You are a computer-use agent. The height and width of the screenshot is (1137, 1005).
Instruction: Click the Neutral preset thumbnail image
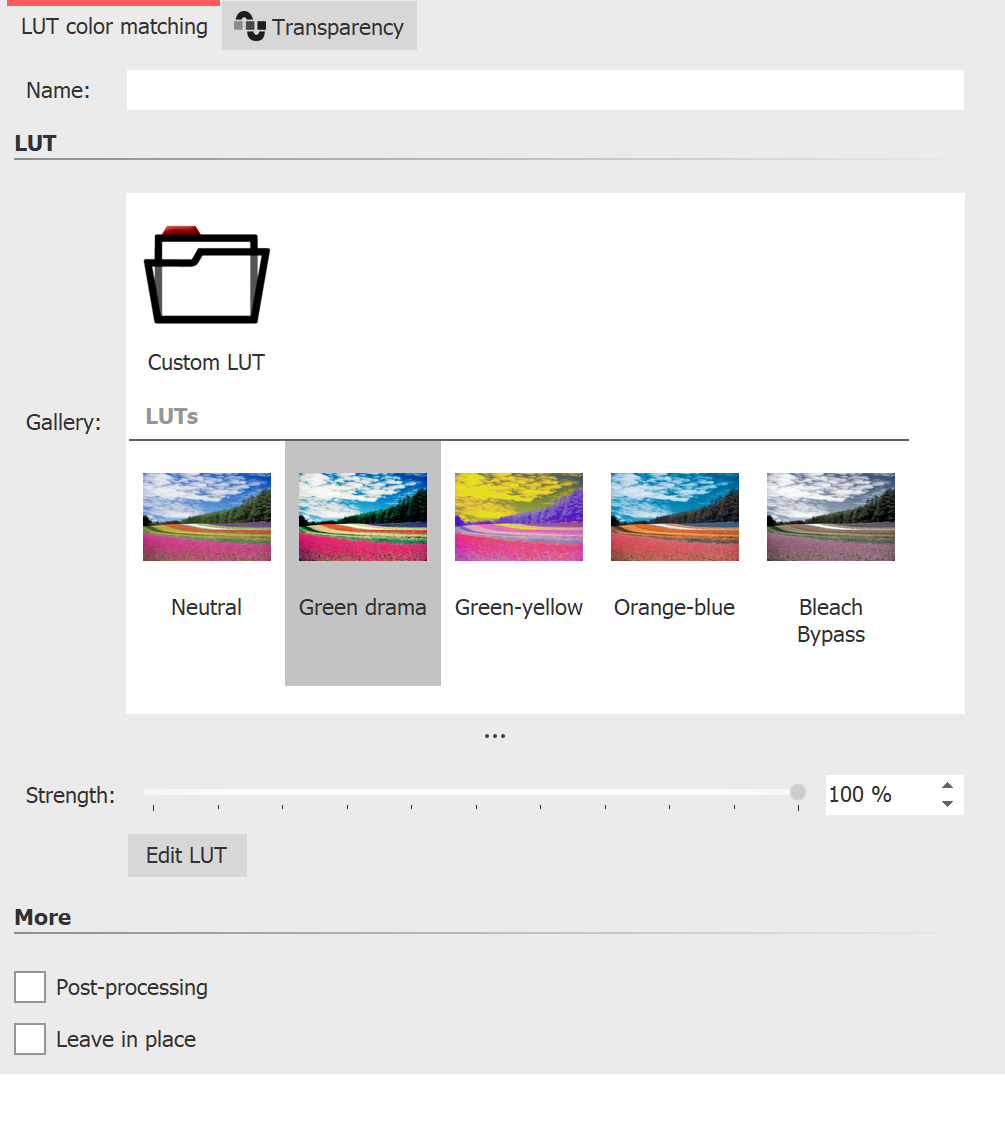tap(206, 516)
